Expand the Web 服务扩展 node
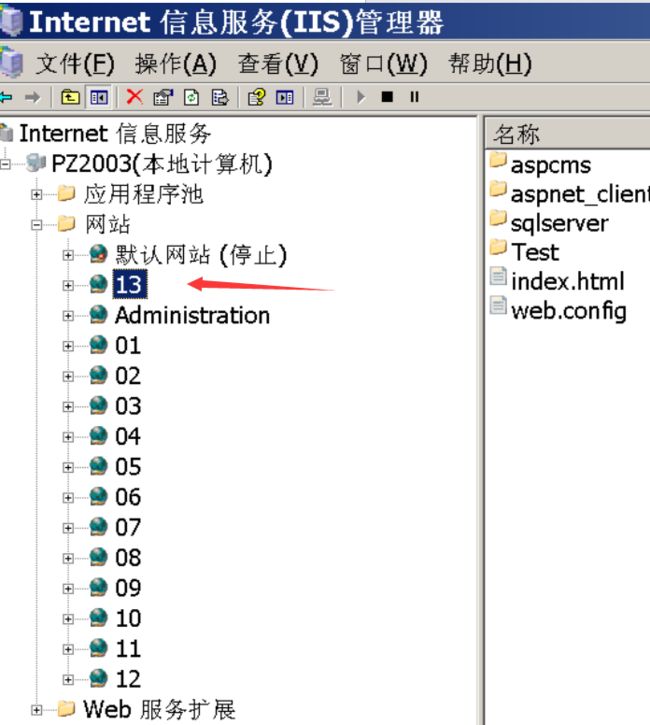 click(x=37, y=710)
